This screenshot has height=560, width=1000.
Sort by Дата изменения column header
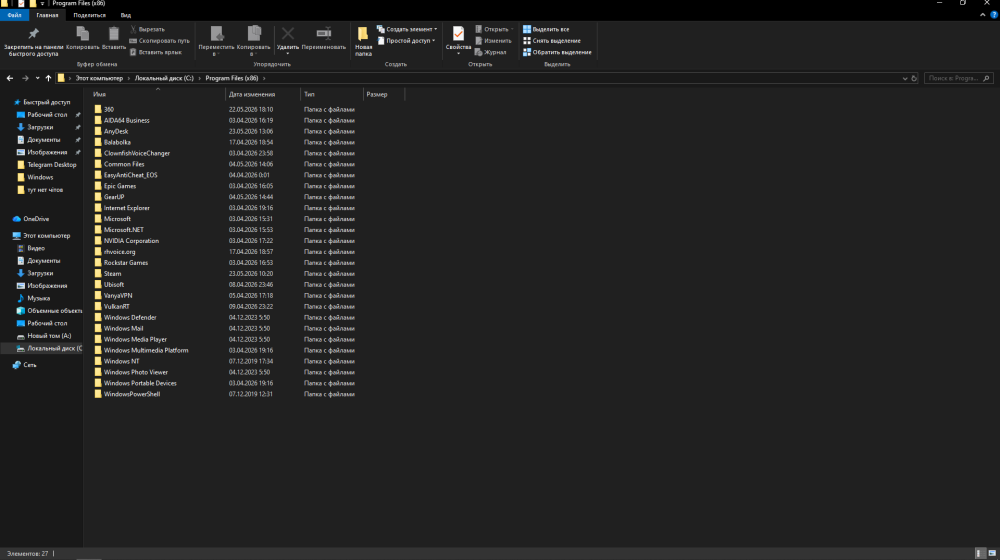pos(252,94)
